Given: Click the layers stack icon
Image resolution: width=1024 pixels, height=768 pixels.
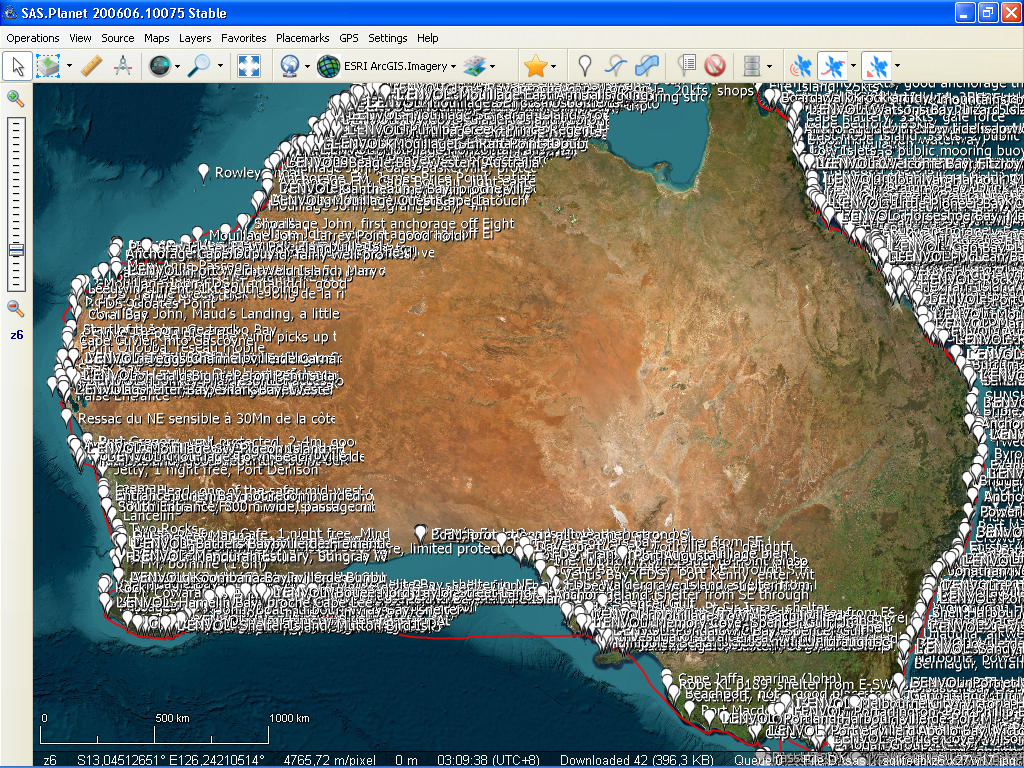Looking at the screenshot, I should (475, 66).
